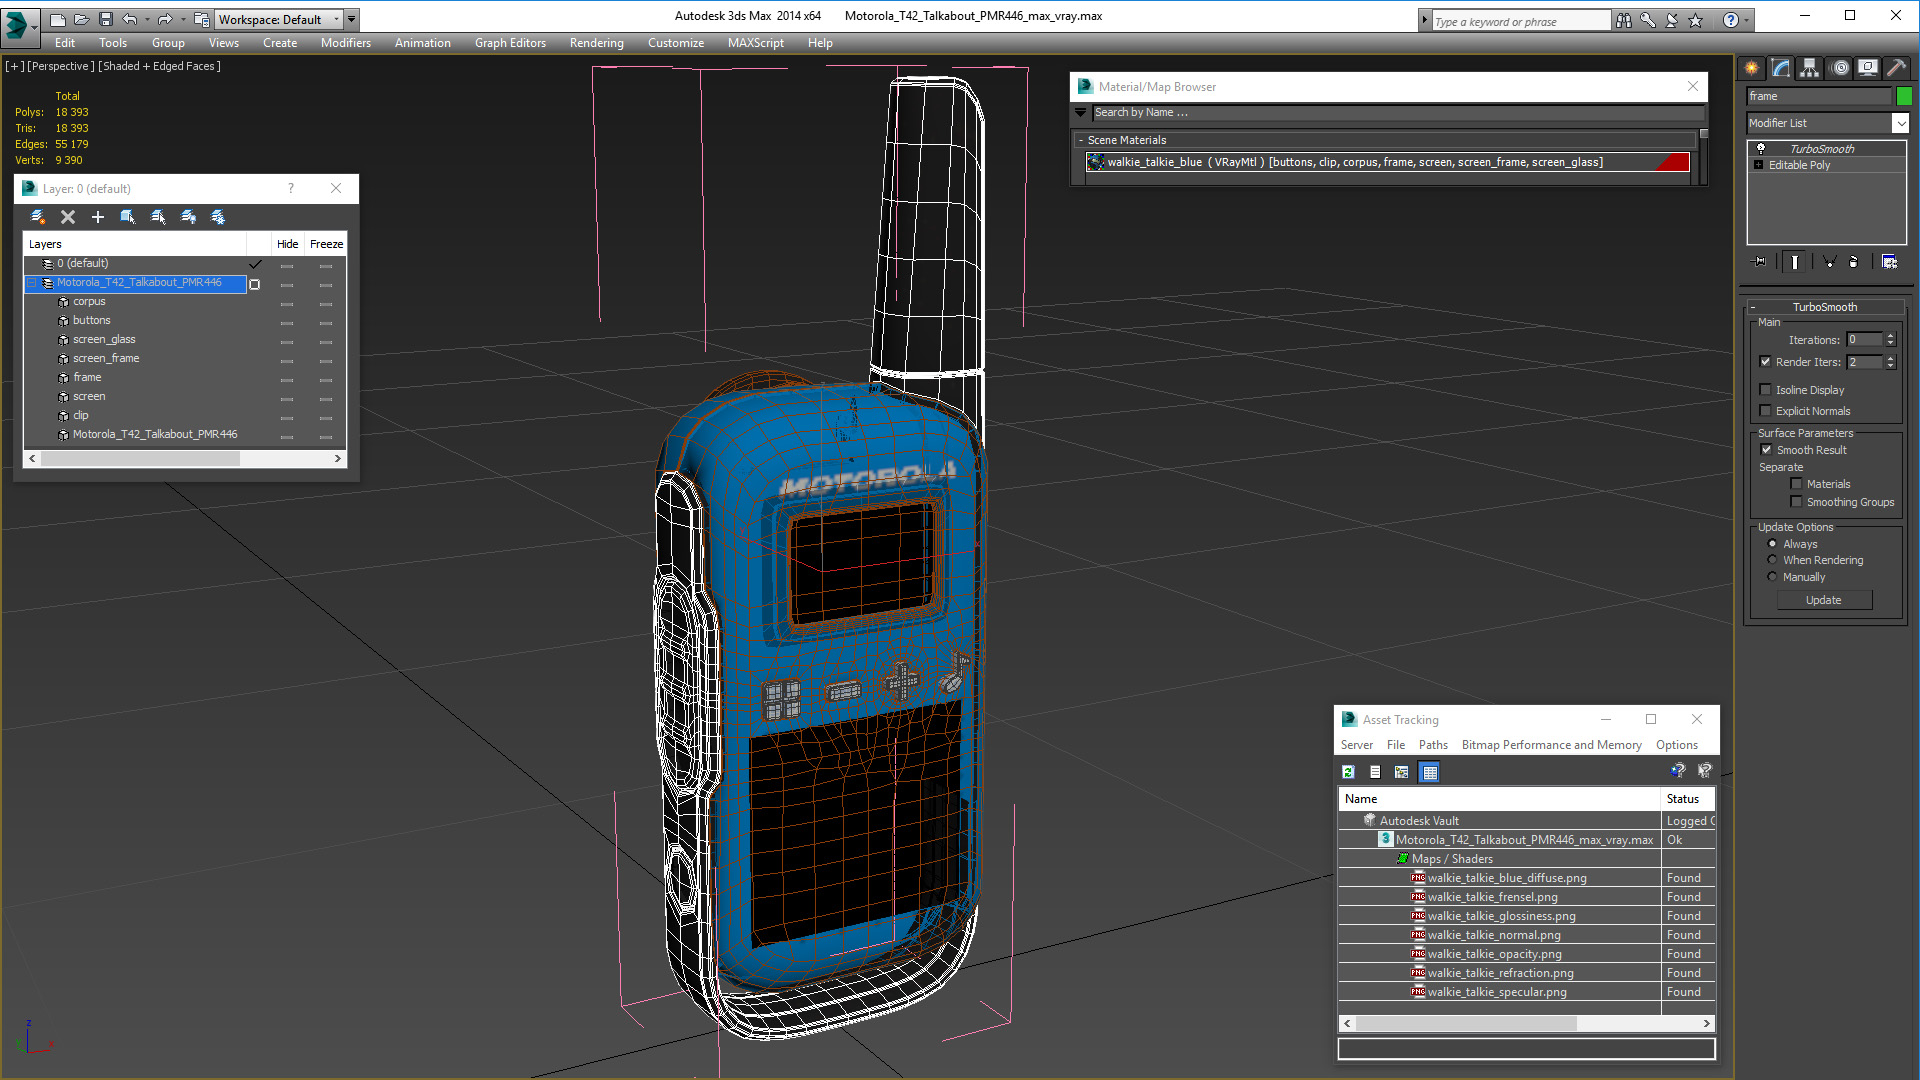Viewport: 1920px width, 1080px height.
Task: Open the Motion command panel tab
Action: pyautogui.click(x=1840, y=68)
